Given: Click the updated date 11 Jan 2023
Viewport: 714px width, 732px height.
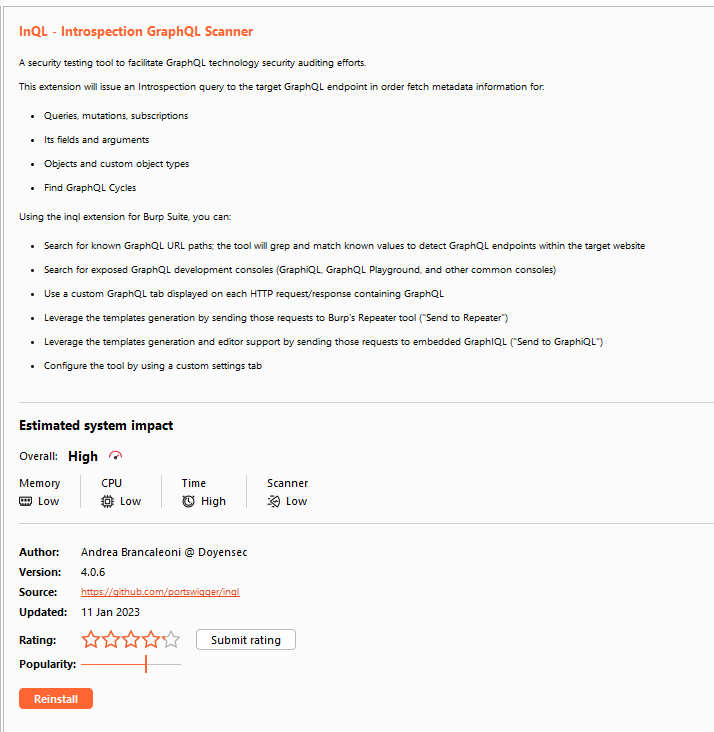Looking at the screenshot, I should coord(112,612).
